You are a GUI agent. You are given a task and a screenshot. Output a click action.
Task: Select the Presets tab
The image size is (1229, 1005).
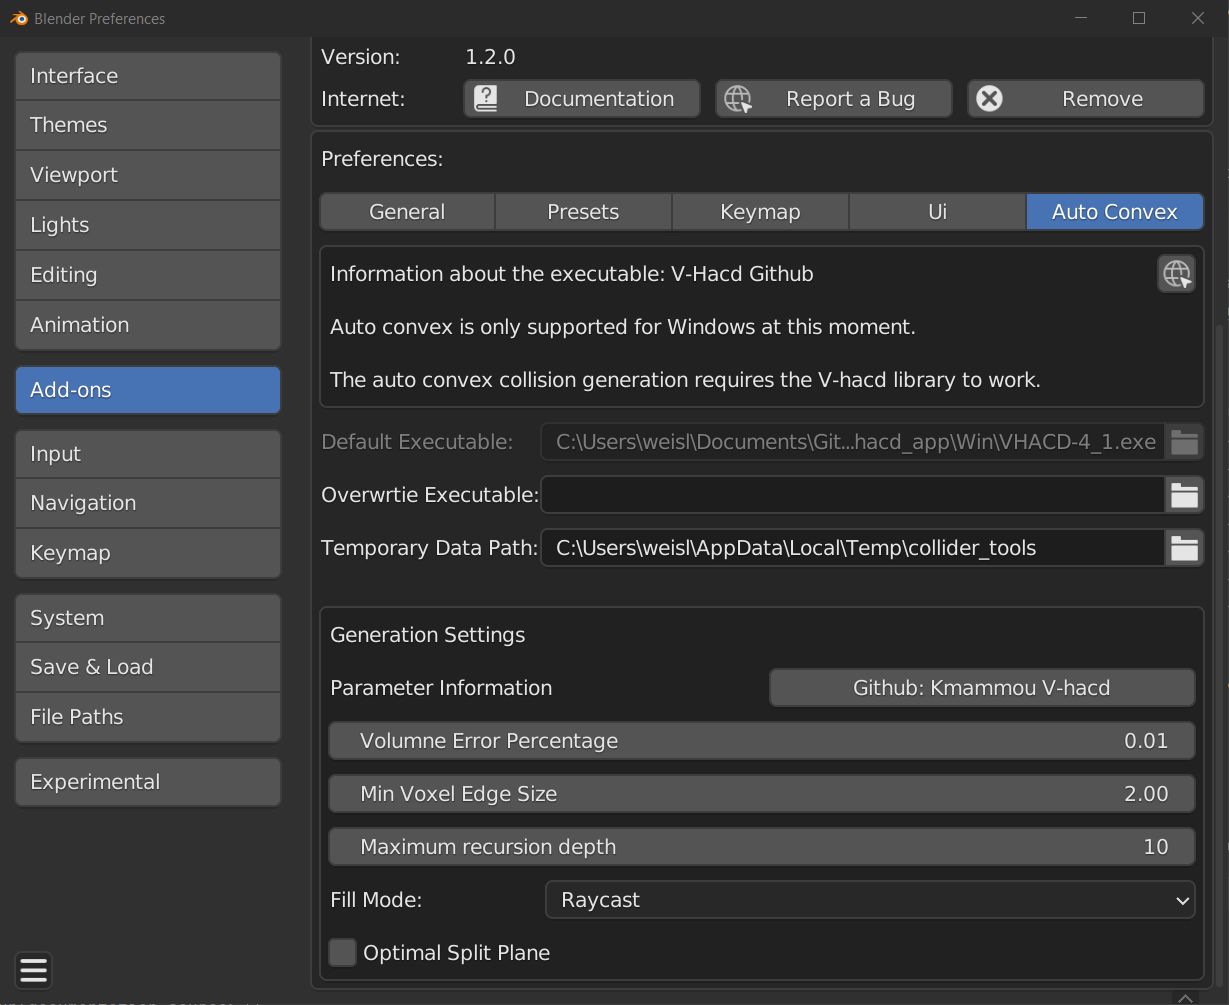583,212
